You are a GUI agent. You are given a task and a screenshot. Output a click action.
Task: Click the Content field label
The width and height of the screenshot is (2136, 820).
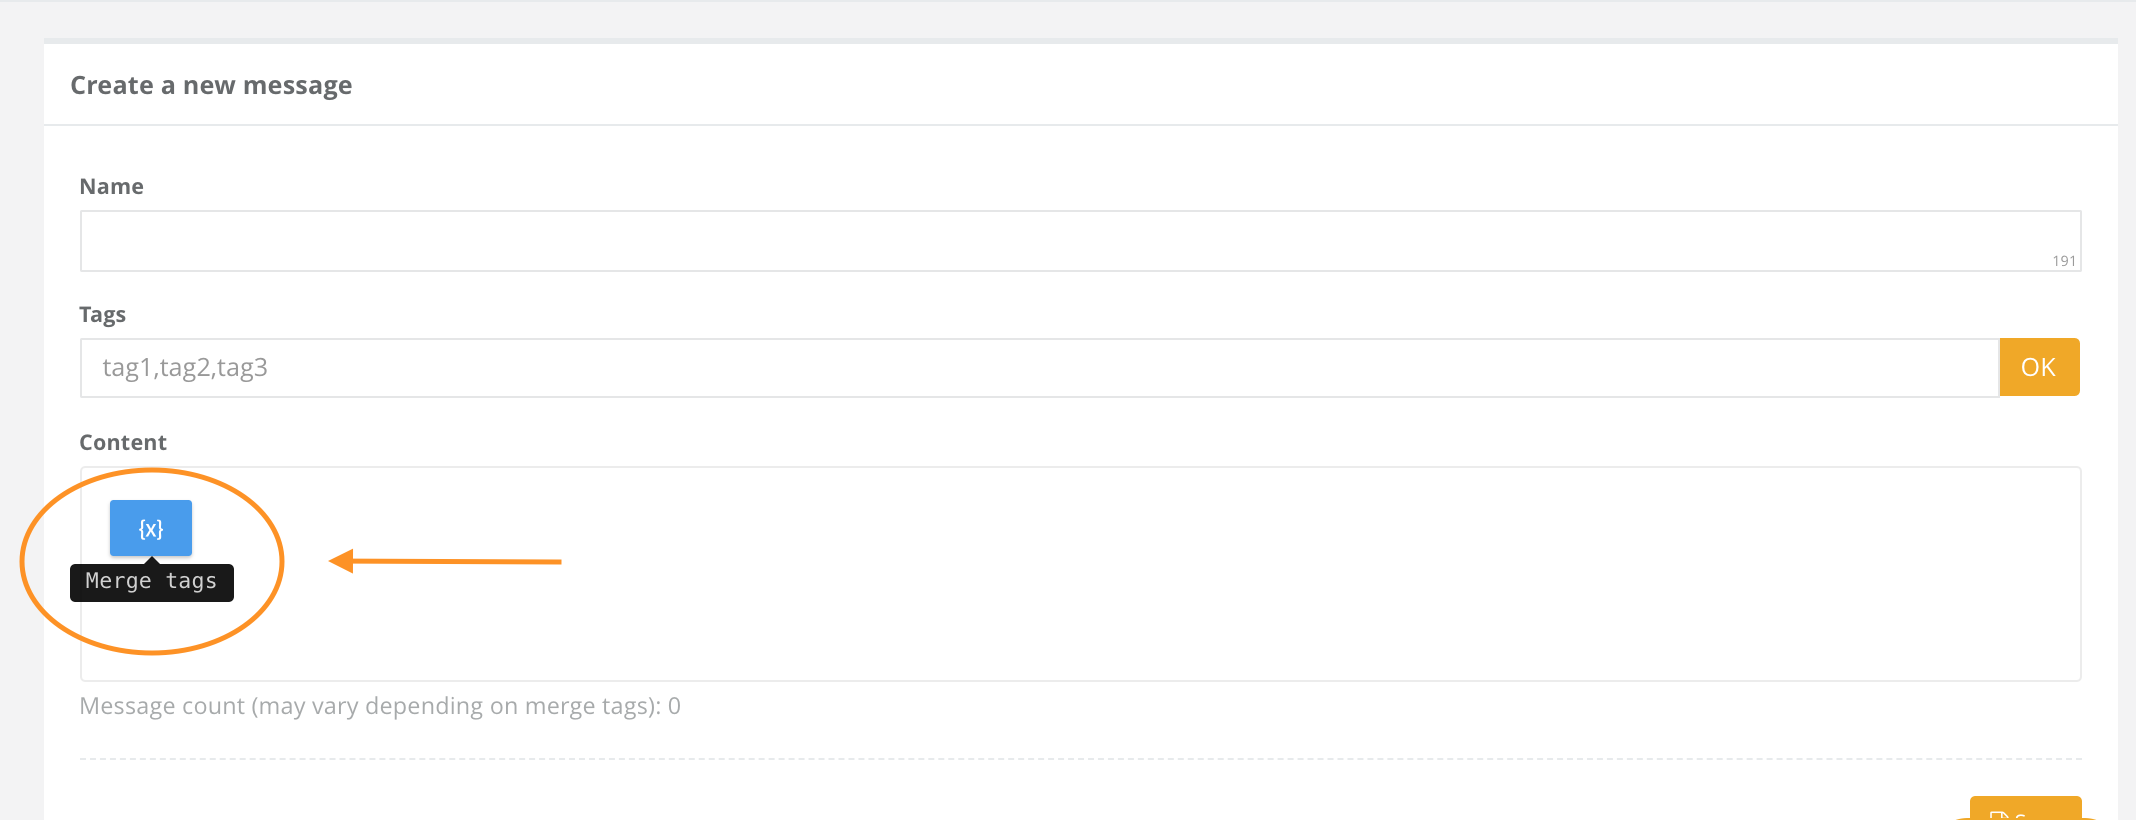[123, 442]
